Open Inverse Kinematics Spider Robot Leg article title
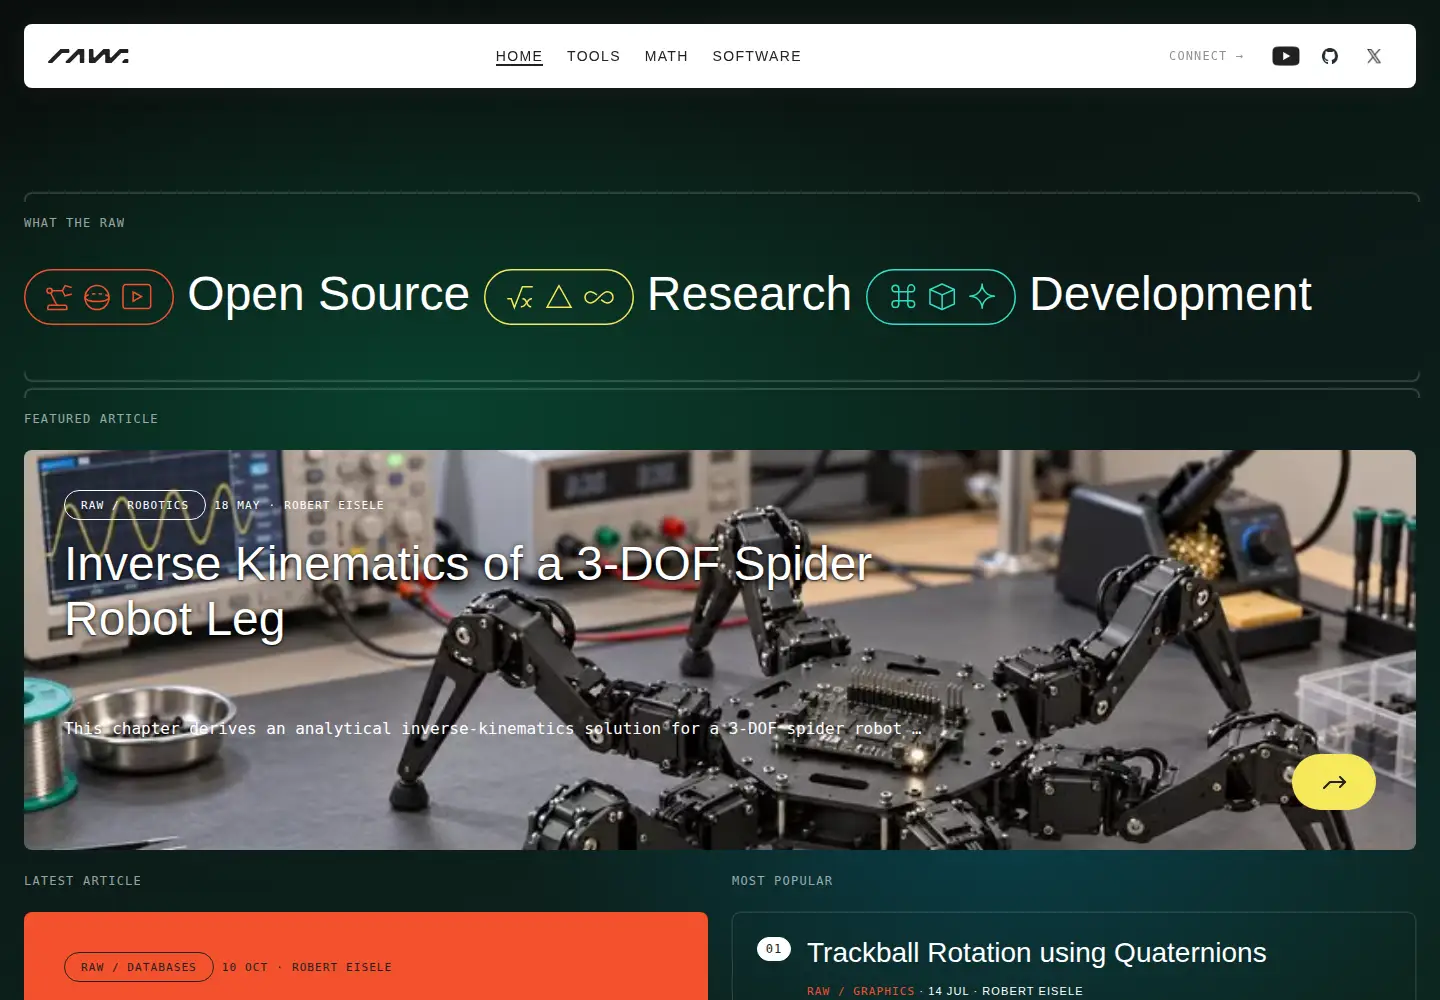 pyautogui.click(x=468, y=591)
